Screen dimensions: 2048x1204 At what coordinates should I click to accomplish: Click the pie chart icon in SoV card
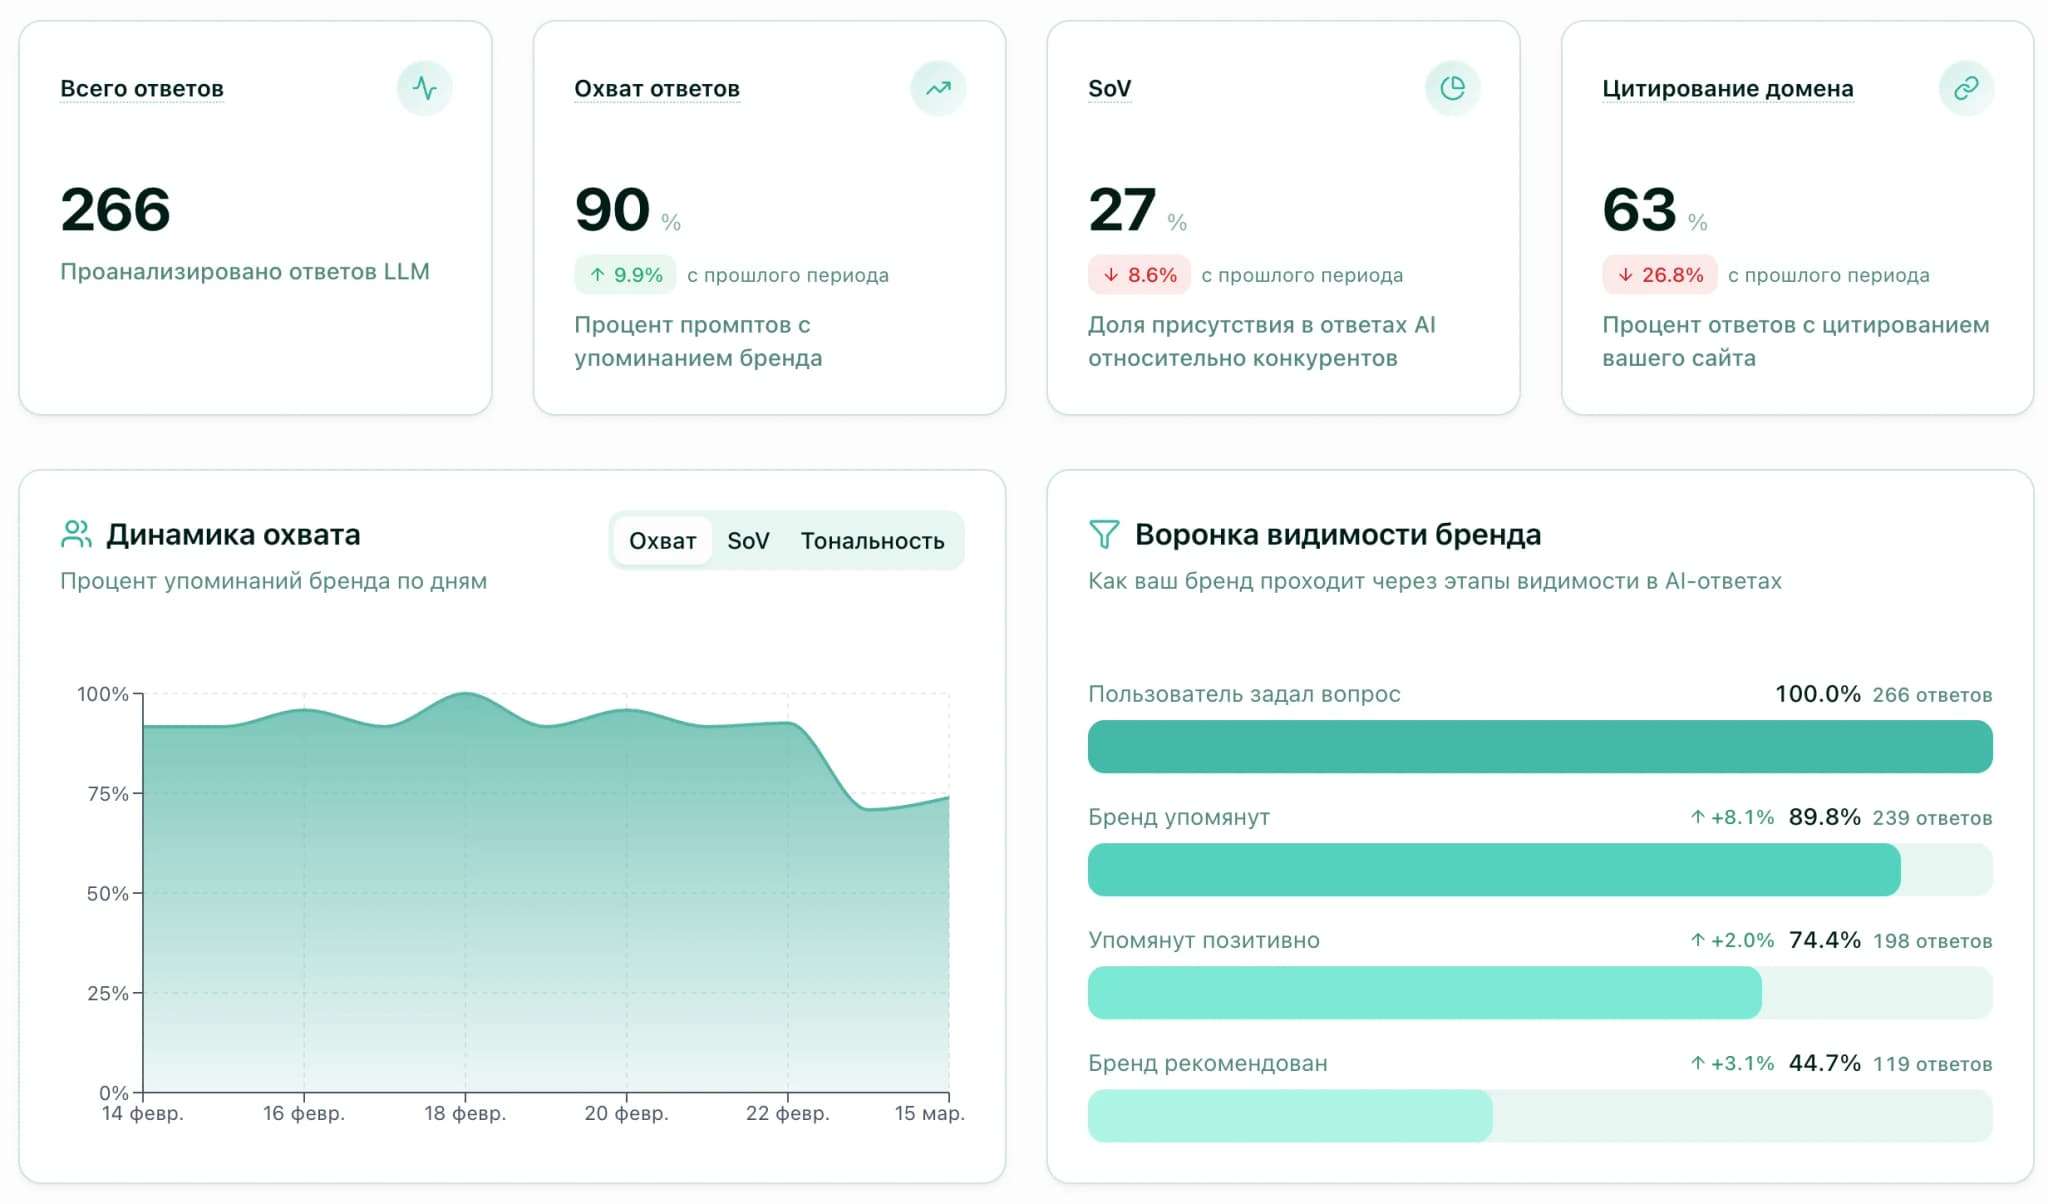(x=1452, y=88)
